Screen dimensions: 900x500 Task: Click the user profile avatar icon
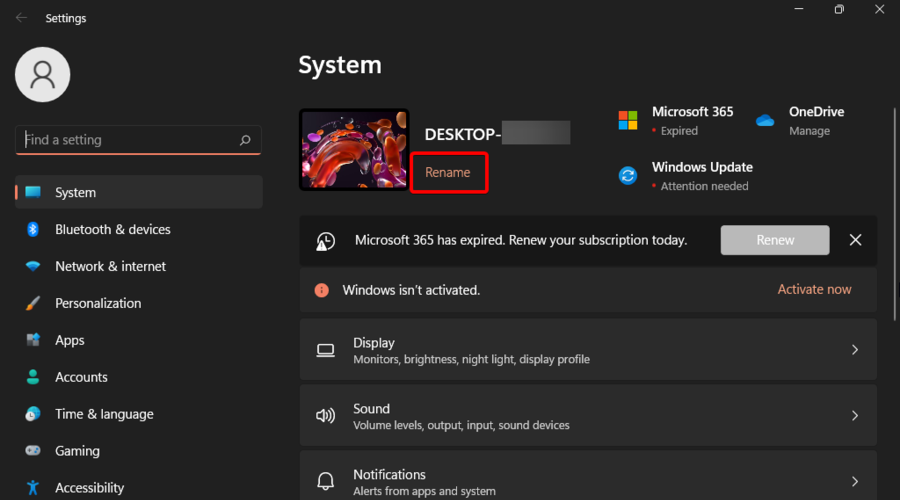43,75
